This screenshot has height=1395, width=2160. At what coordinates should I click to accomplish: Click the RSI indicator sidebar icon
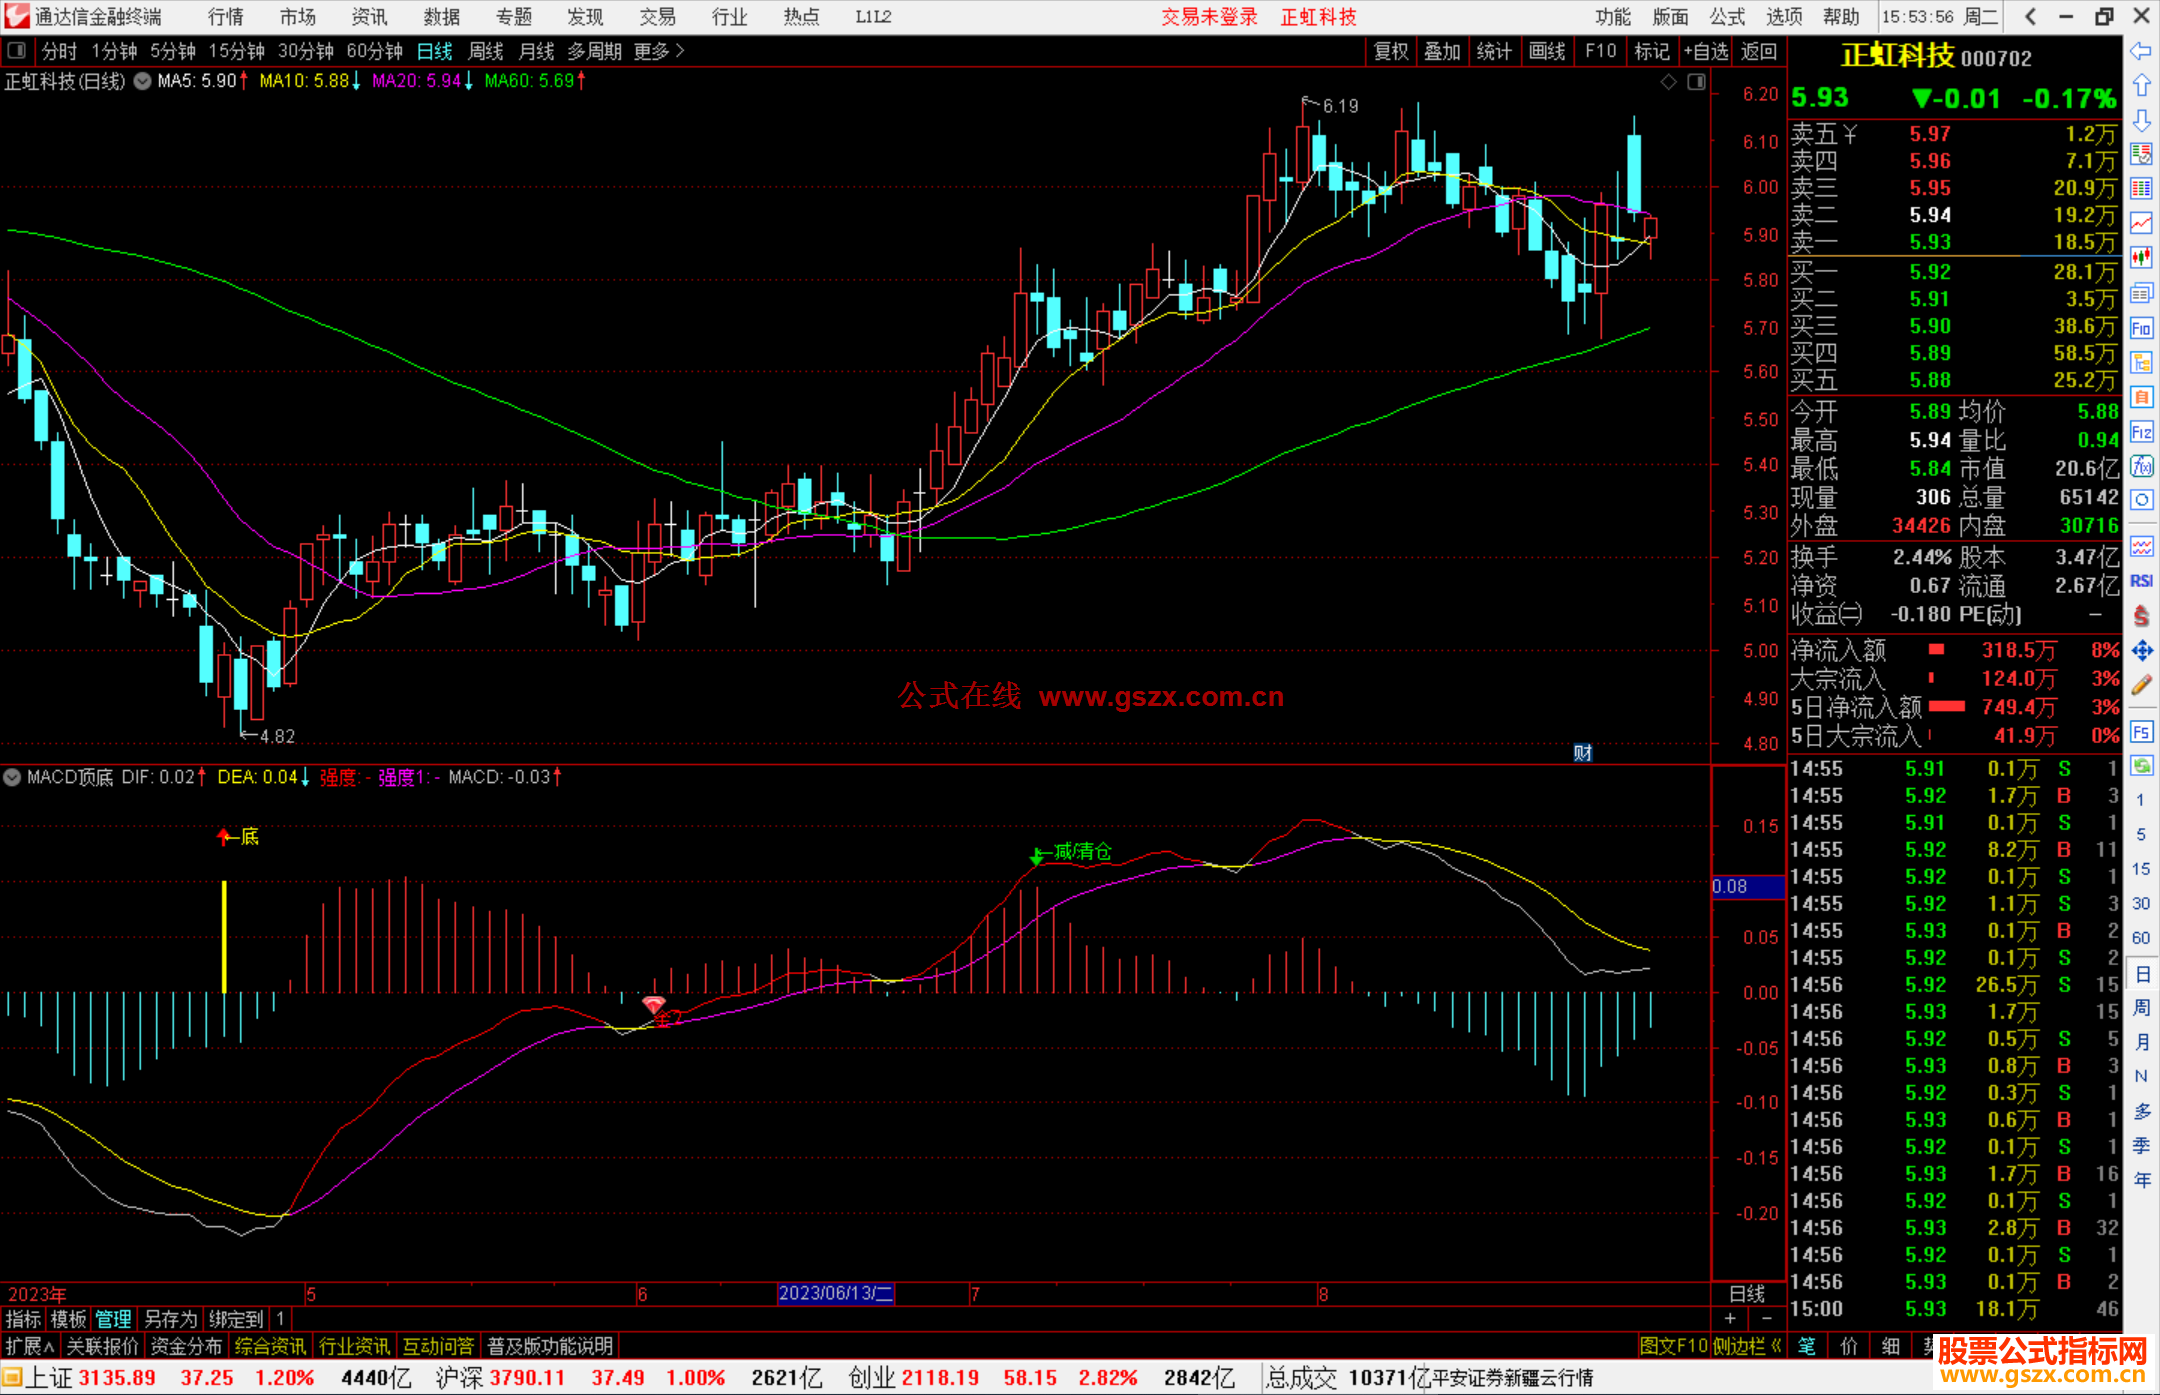[2141, 581]
